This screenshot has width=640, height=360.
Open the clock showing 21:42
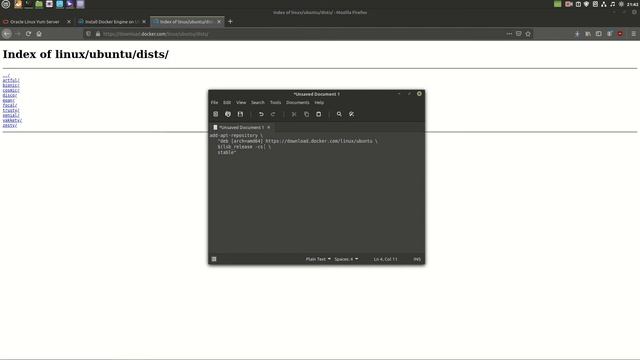coord(632,4)
